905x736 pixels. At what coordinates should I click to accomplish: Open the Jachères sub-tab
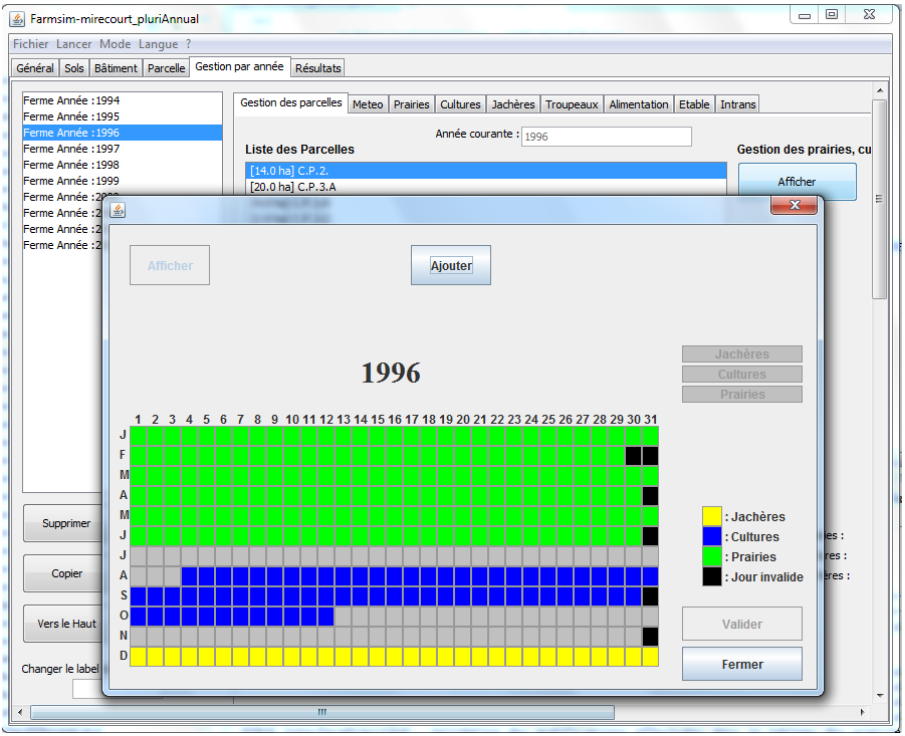pyautogui.click(x=513, y=104)
